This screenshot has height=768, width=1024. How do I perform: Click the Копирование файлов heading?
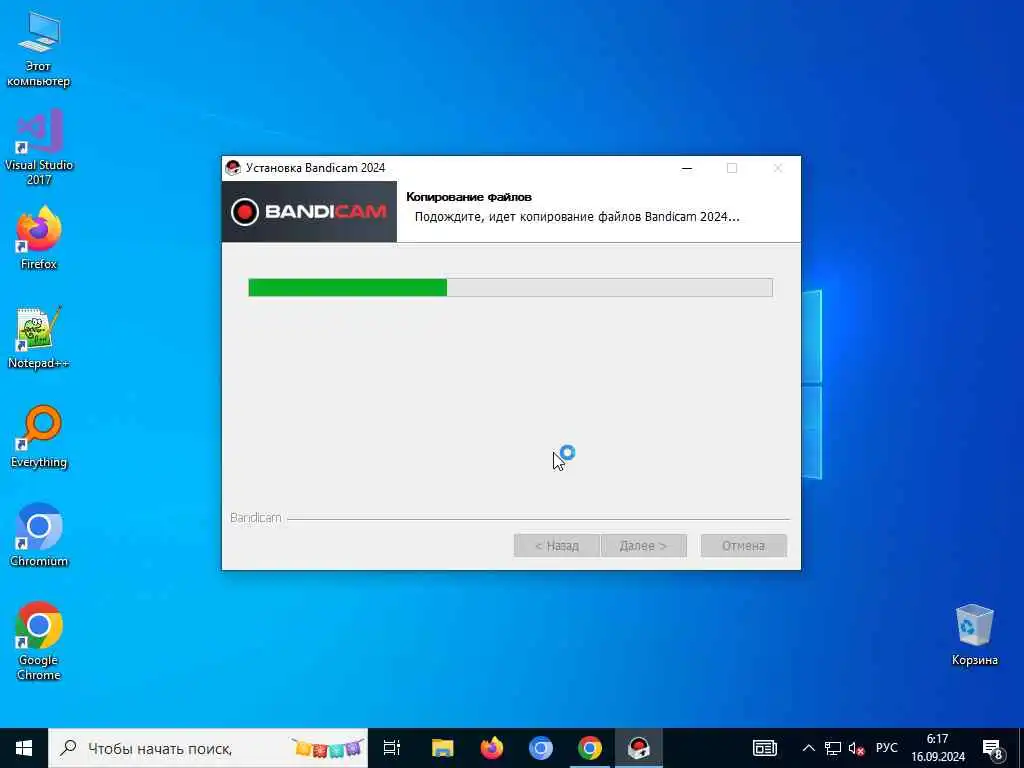(x=469, y=197)
